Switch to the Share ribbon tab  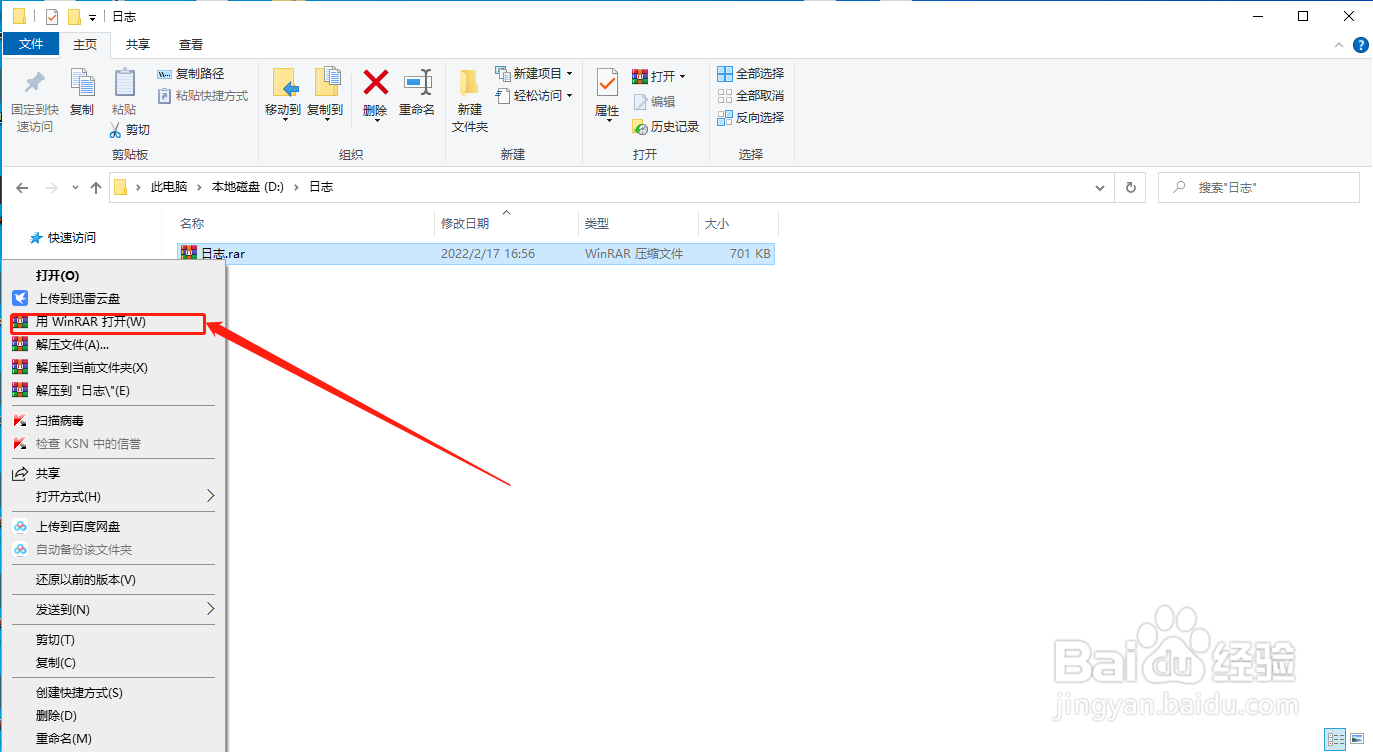pos(138,44)
